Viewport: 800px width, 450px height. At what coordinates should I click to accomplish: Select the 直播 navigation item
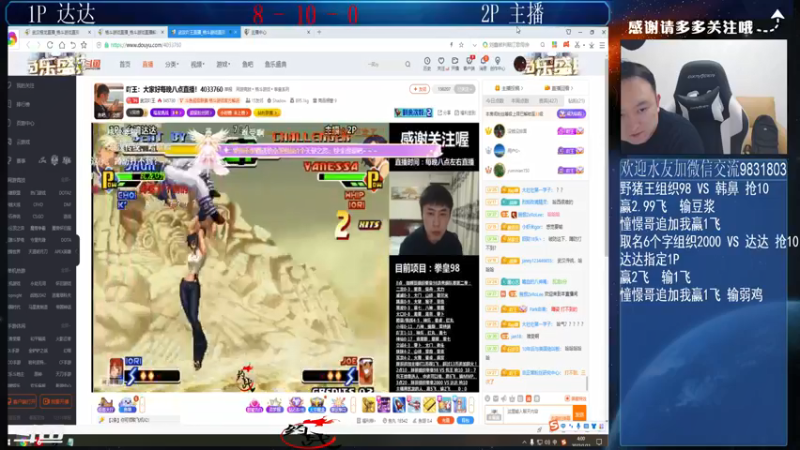click(147, 64)
